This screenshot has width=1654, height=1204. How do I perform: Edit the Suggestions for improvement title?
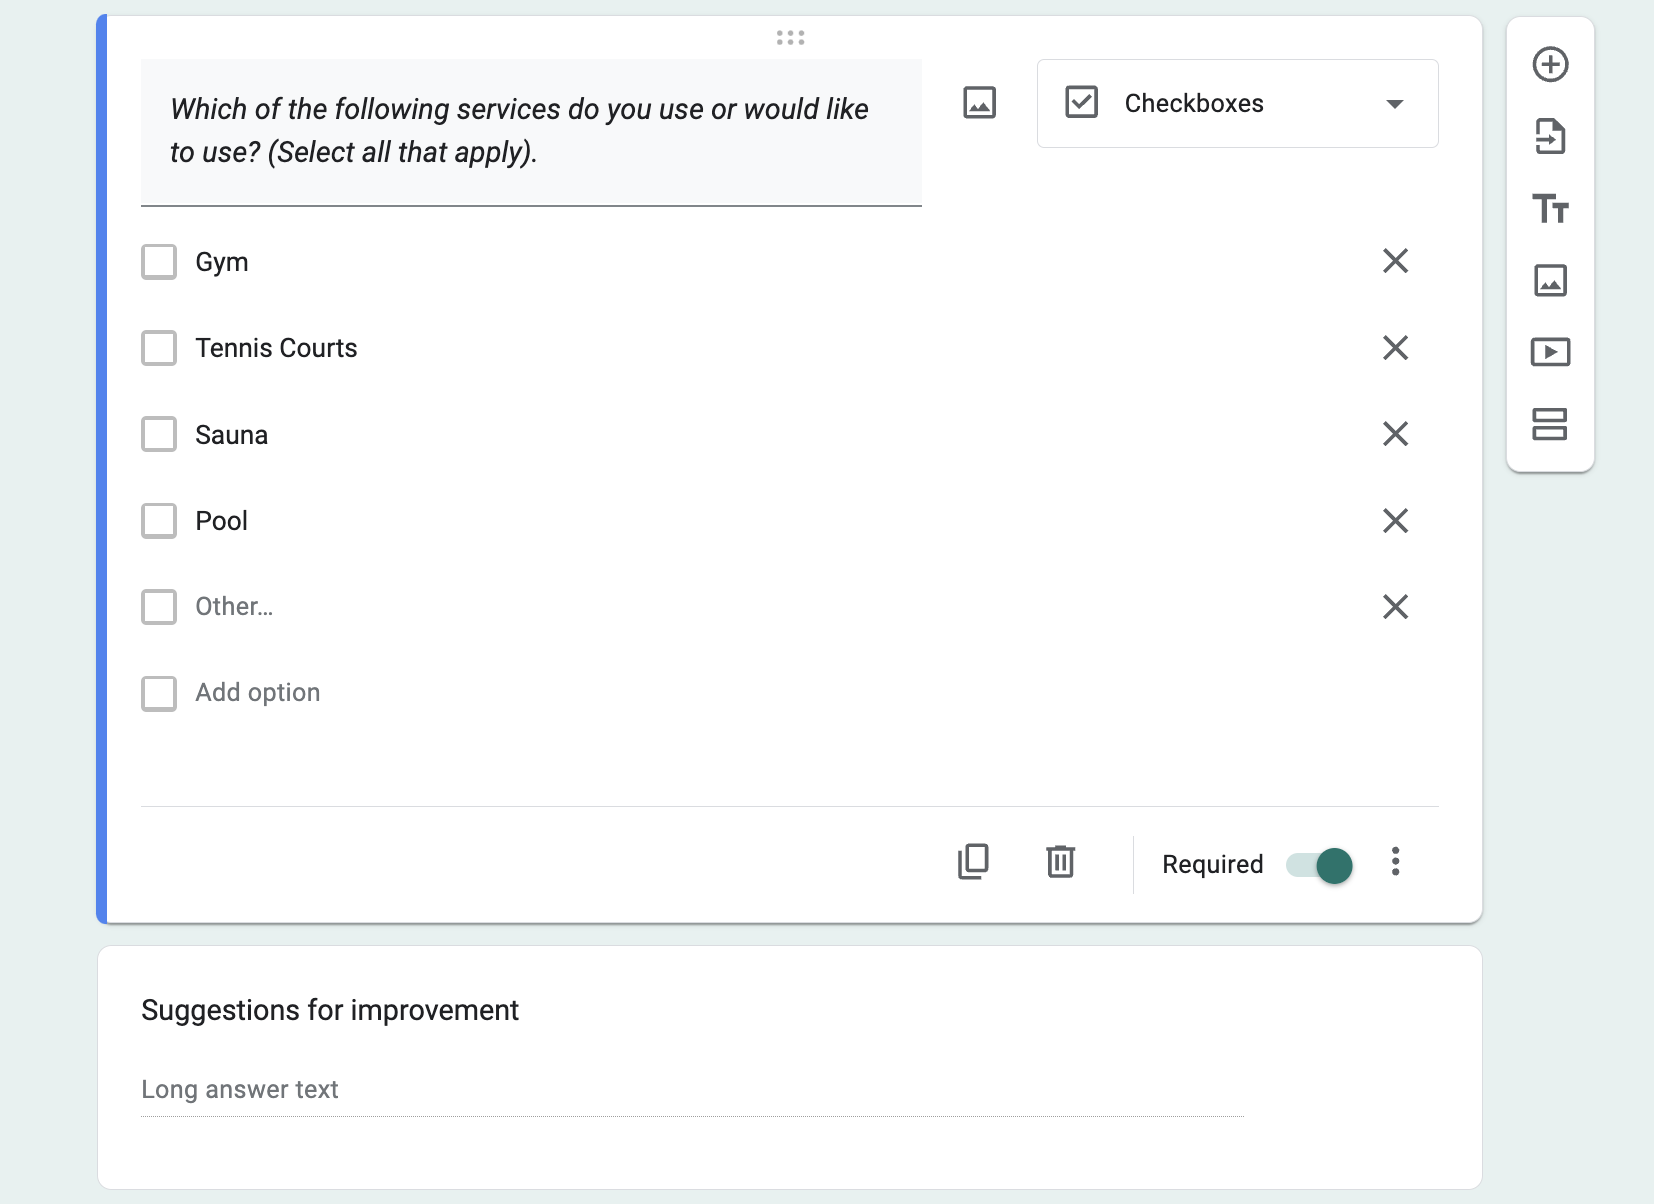(x=330, y=1010)
